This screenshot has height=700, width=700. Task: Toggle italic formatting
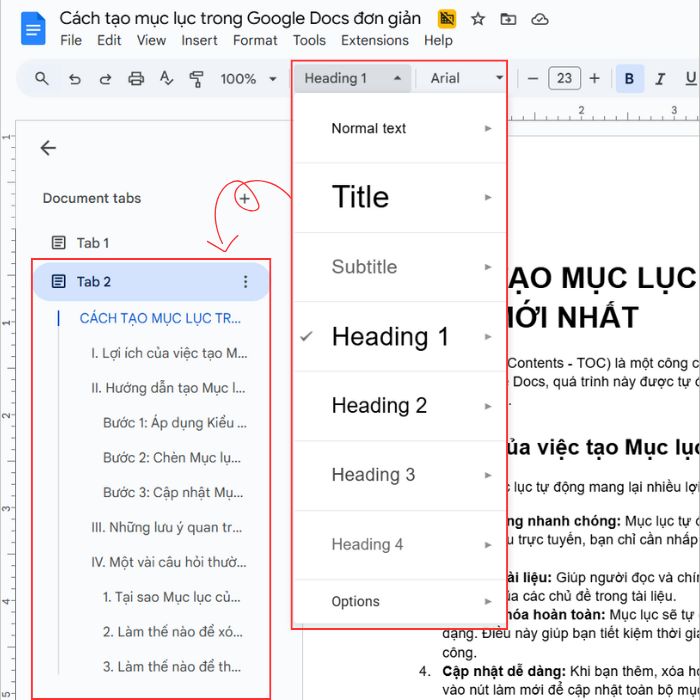point(660,79)
